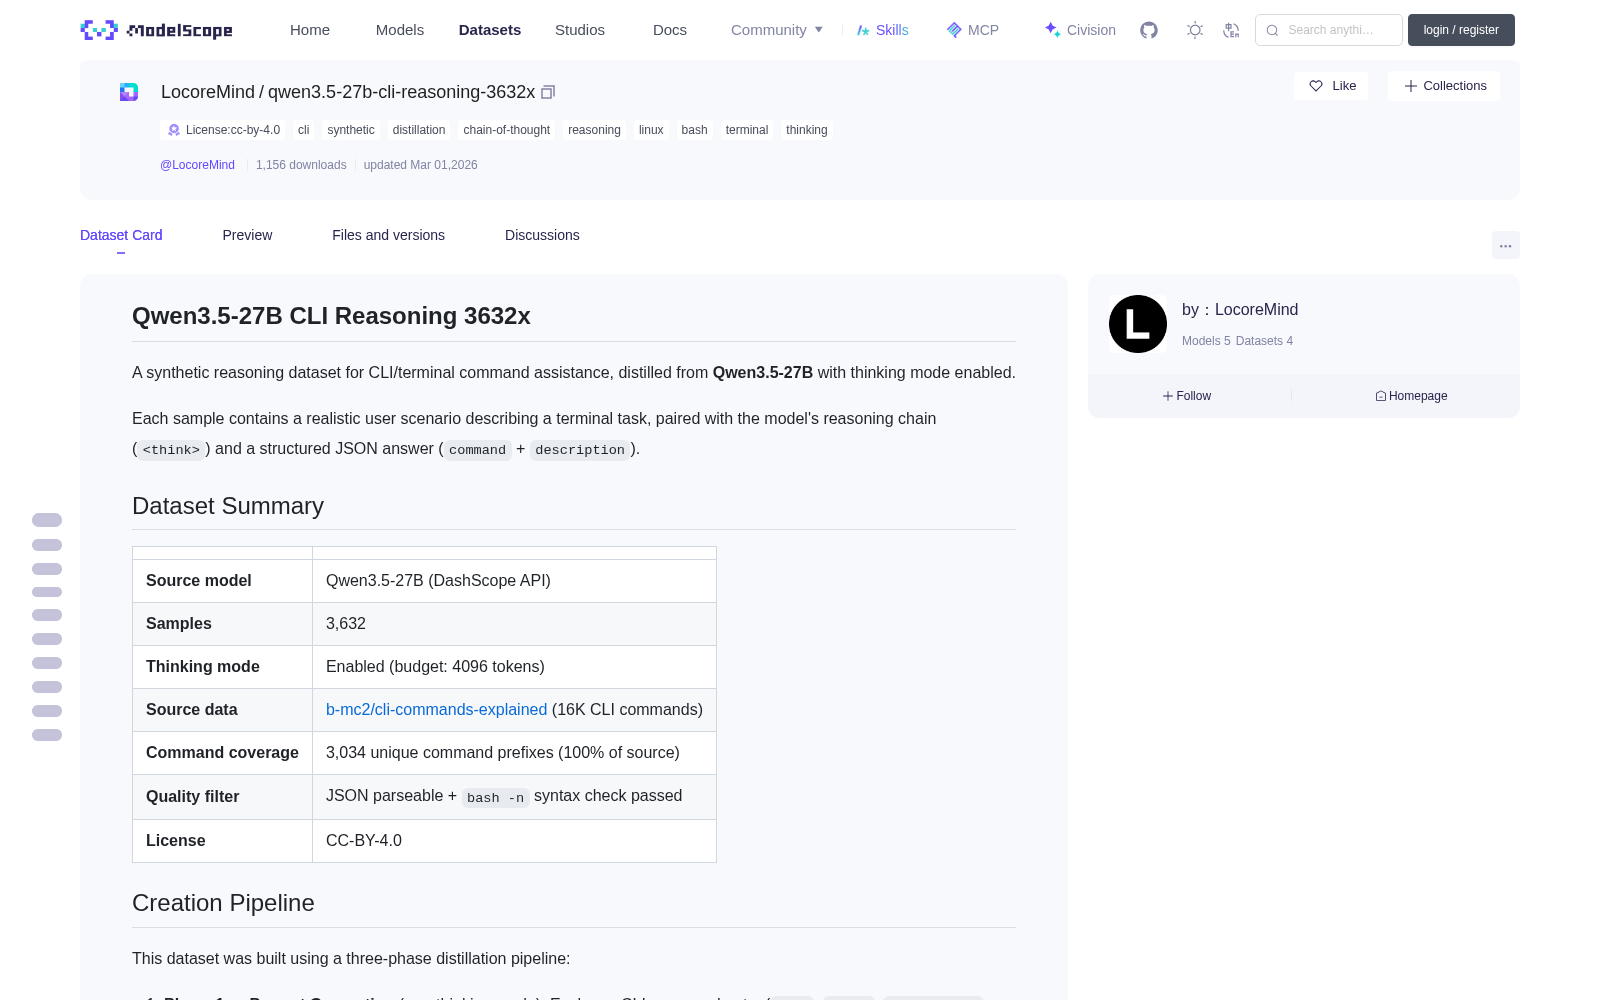Click the 1,156 downloads text
Viewport: 1600px width, 1000px height.
301,165
